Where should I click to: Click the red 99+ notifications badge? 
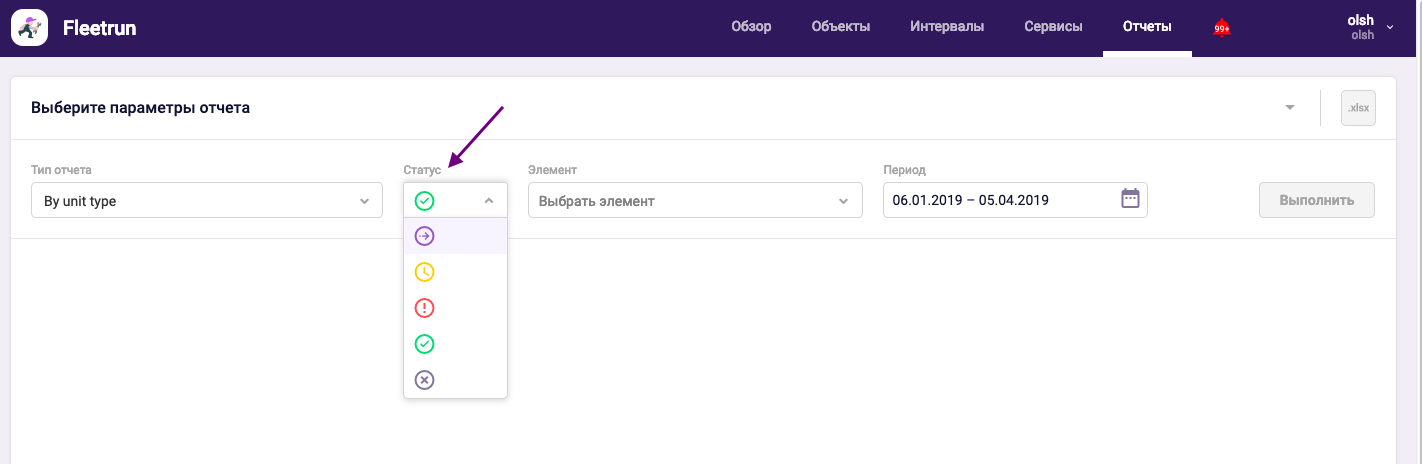pos(1222,29)
